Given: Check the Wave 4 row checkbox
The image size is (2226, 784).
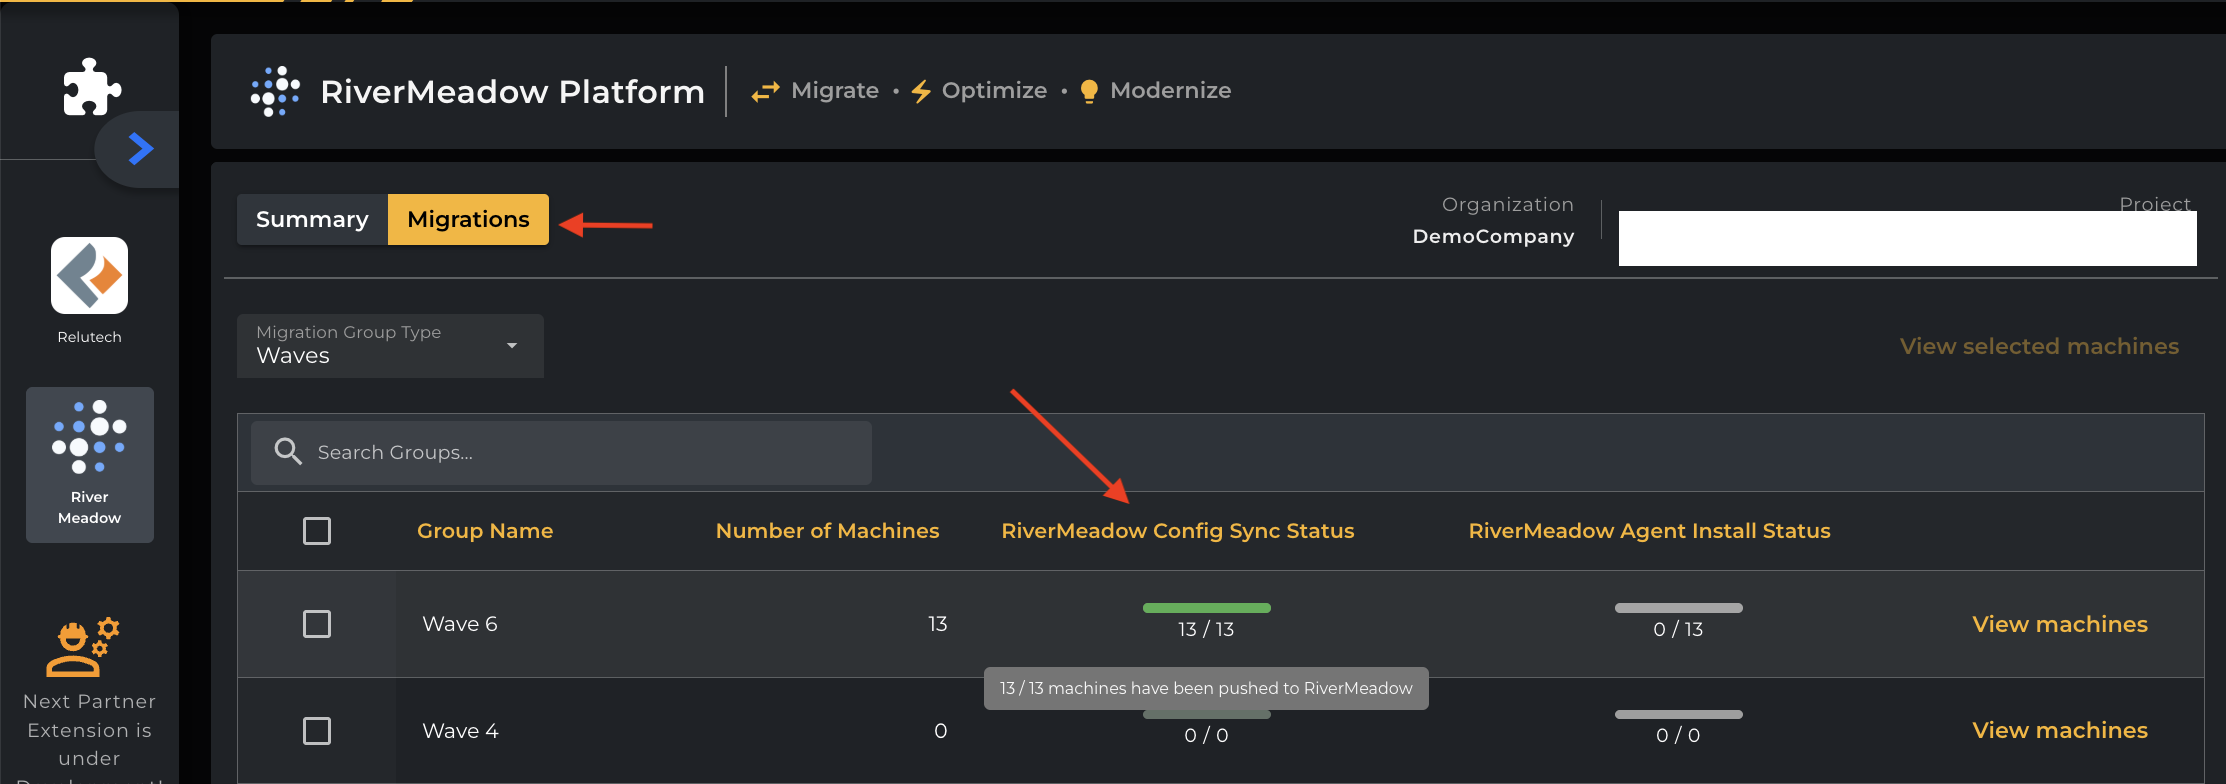Looking at the screenshot, I should (317, 731).
